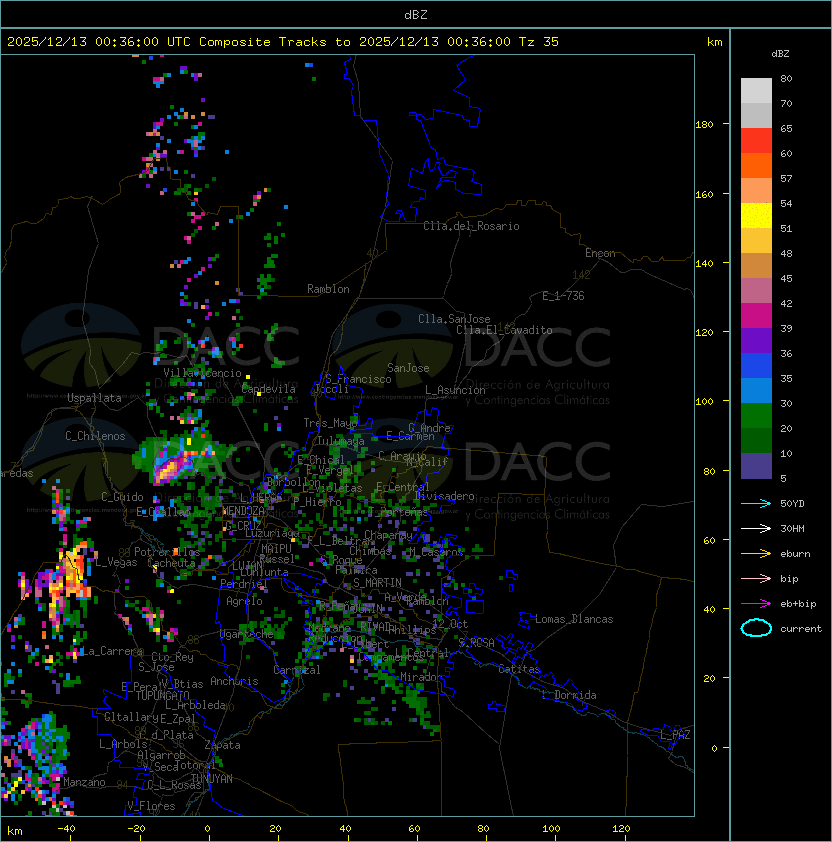Click the 'TUPUNGATO' map label
Screen dimensions: 832x842
pyautogui.click(x=163, y=696)
